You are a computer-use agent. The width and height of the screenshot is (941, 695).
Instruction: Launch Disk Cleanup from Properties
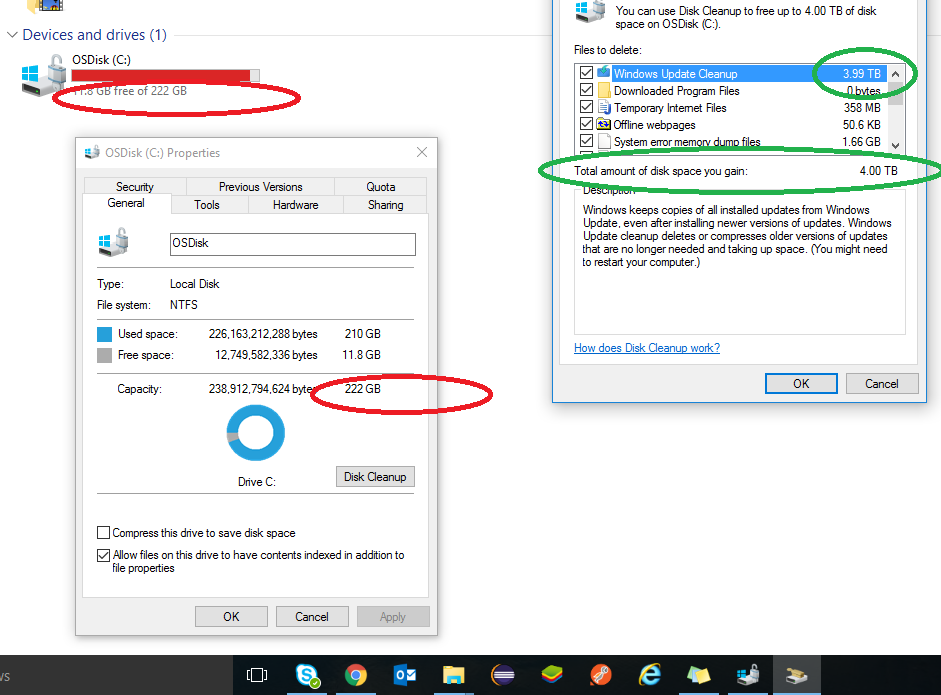click(375, 477)
